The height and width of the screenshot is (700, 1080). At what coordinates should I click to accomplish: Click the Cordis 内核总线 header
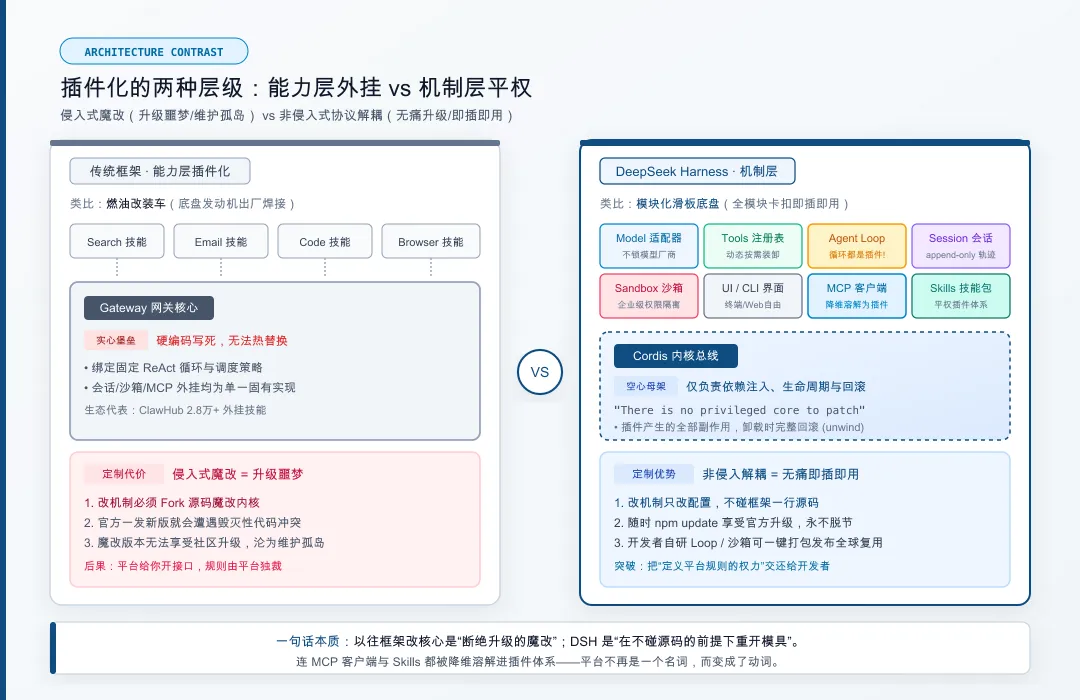tap(676, 356)
